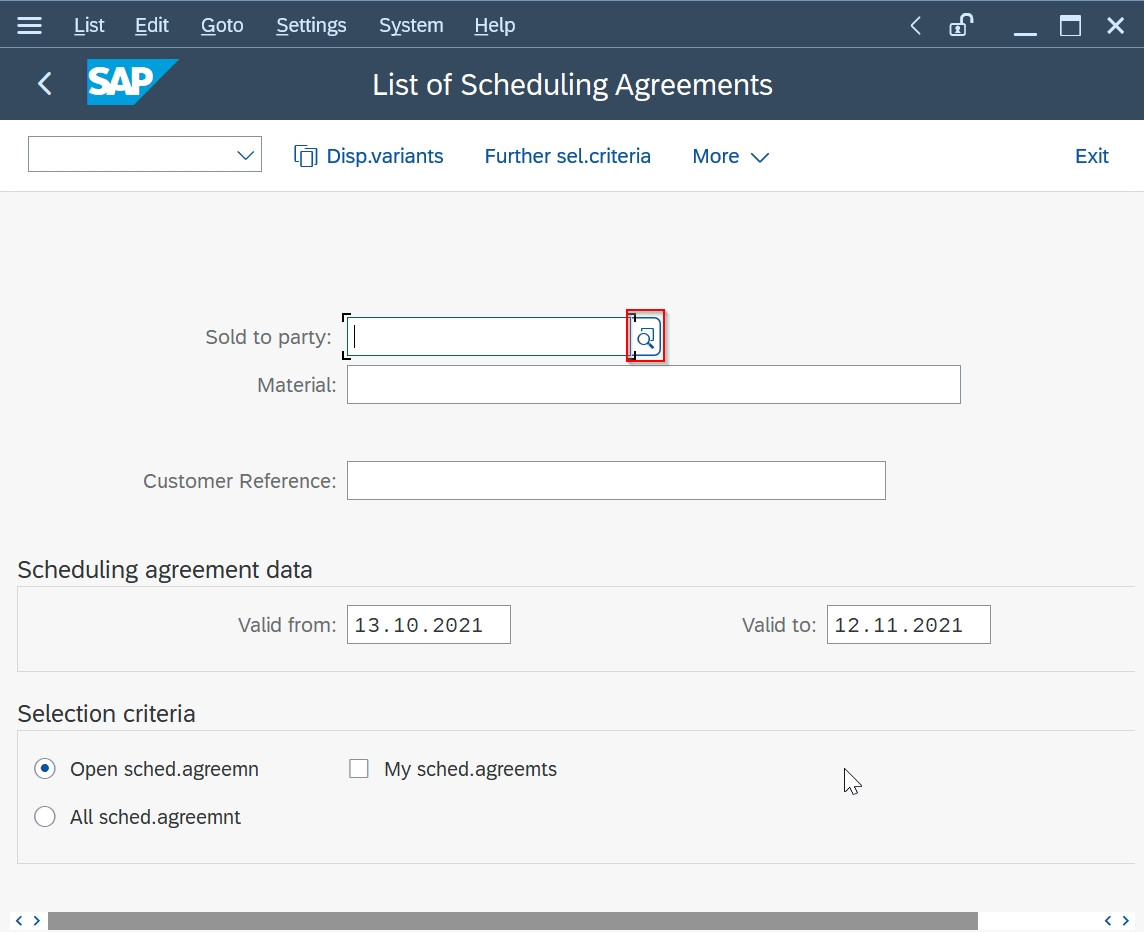Open the List menu
1144x932 pixels.
tap(88, 25)
